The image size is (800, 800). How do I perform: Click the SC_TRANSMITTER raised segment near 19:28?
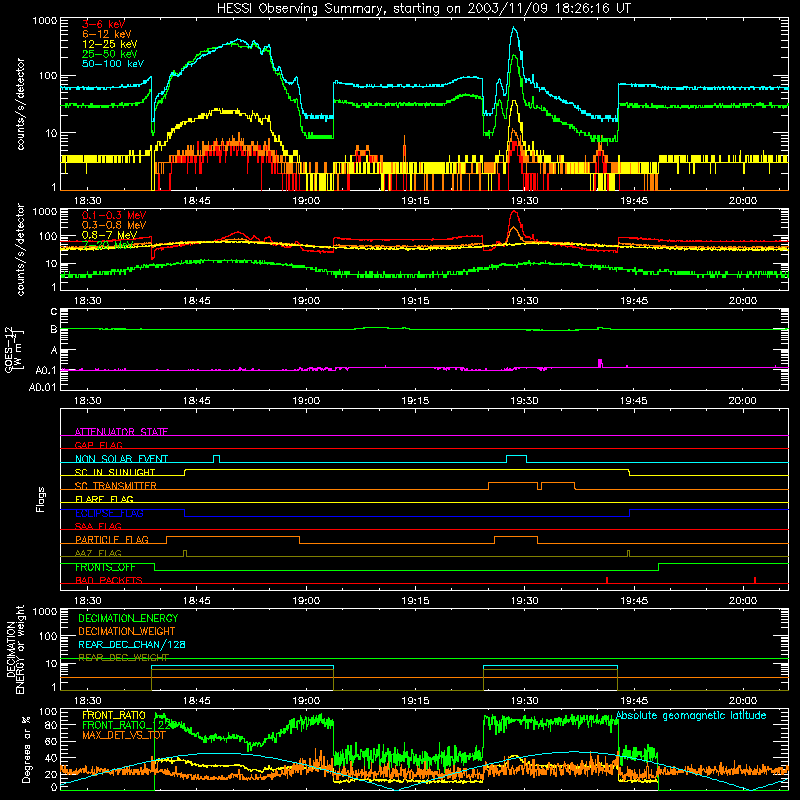click(513, 483)
